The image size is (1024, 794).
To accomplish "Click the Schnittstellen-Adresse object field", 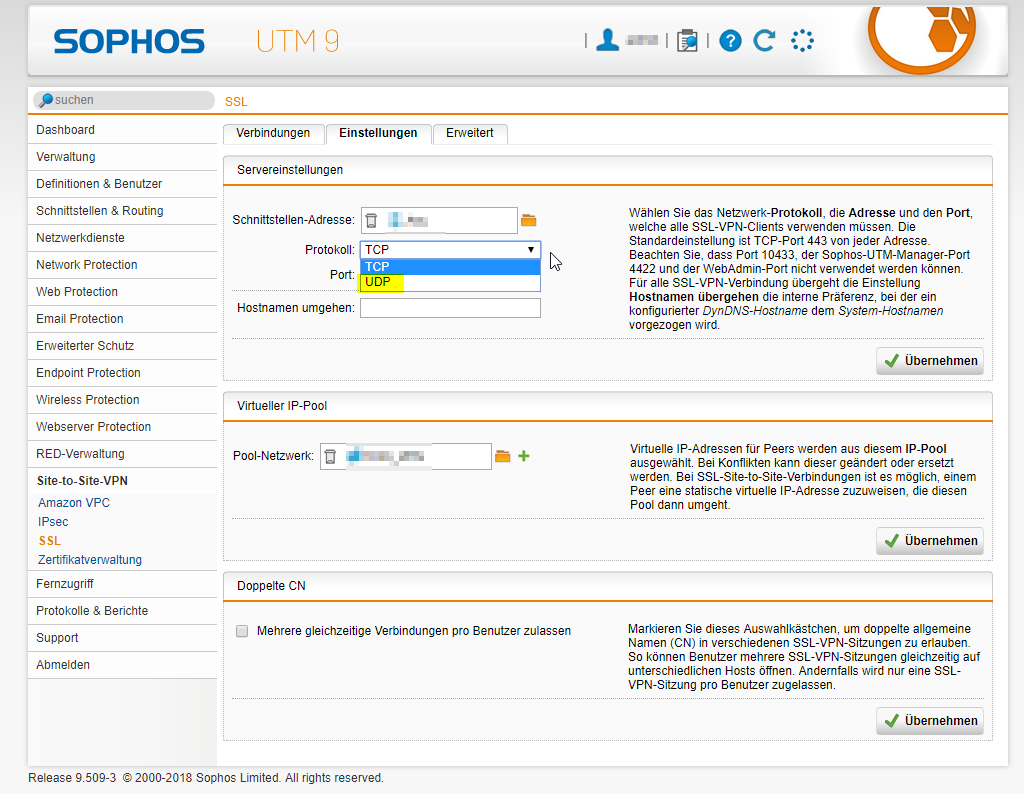I will click(439, 221).
